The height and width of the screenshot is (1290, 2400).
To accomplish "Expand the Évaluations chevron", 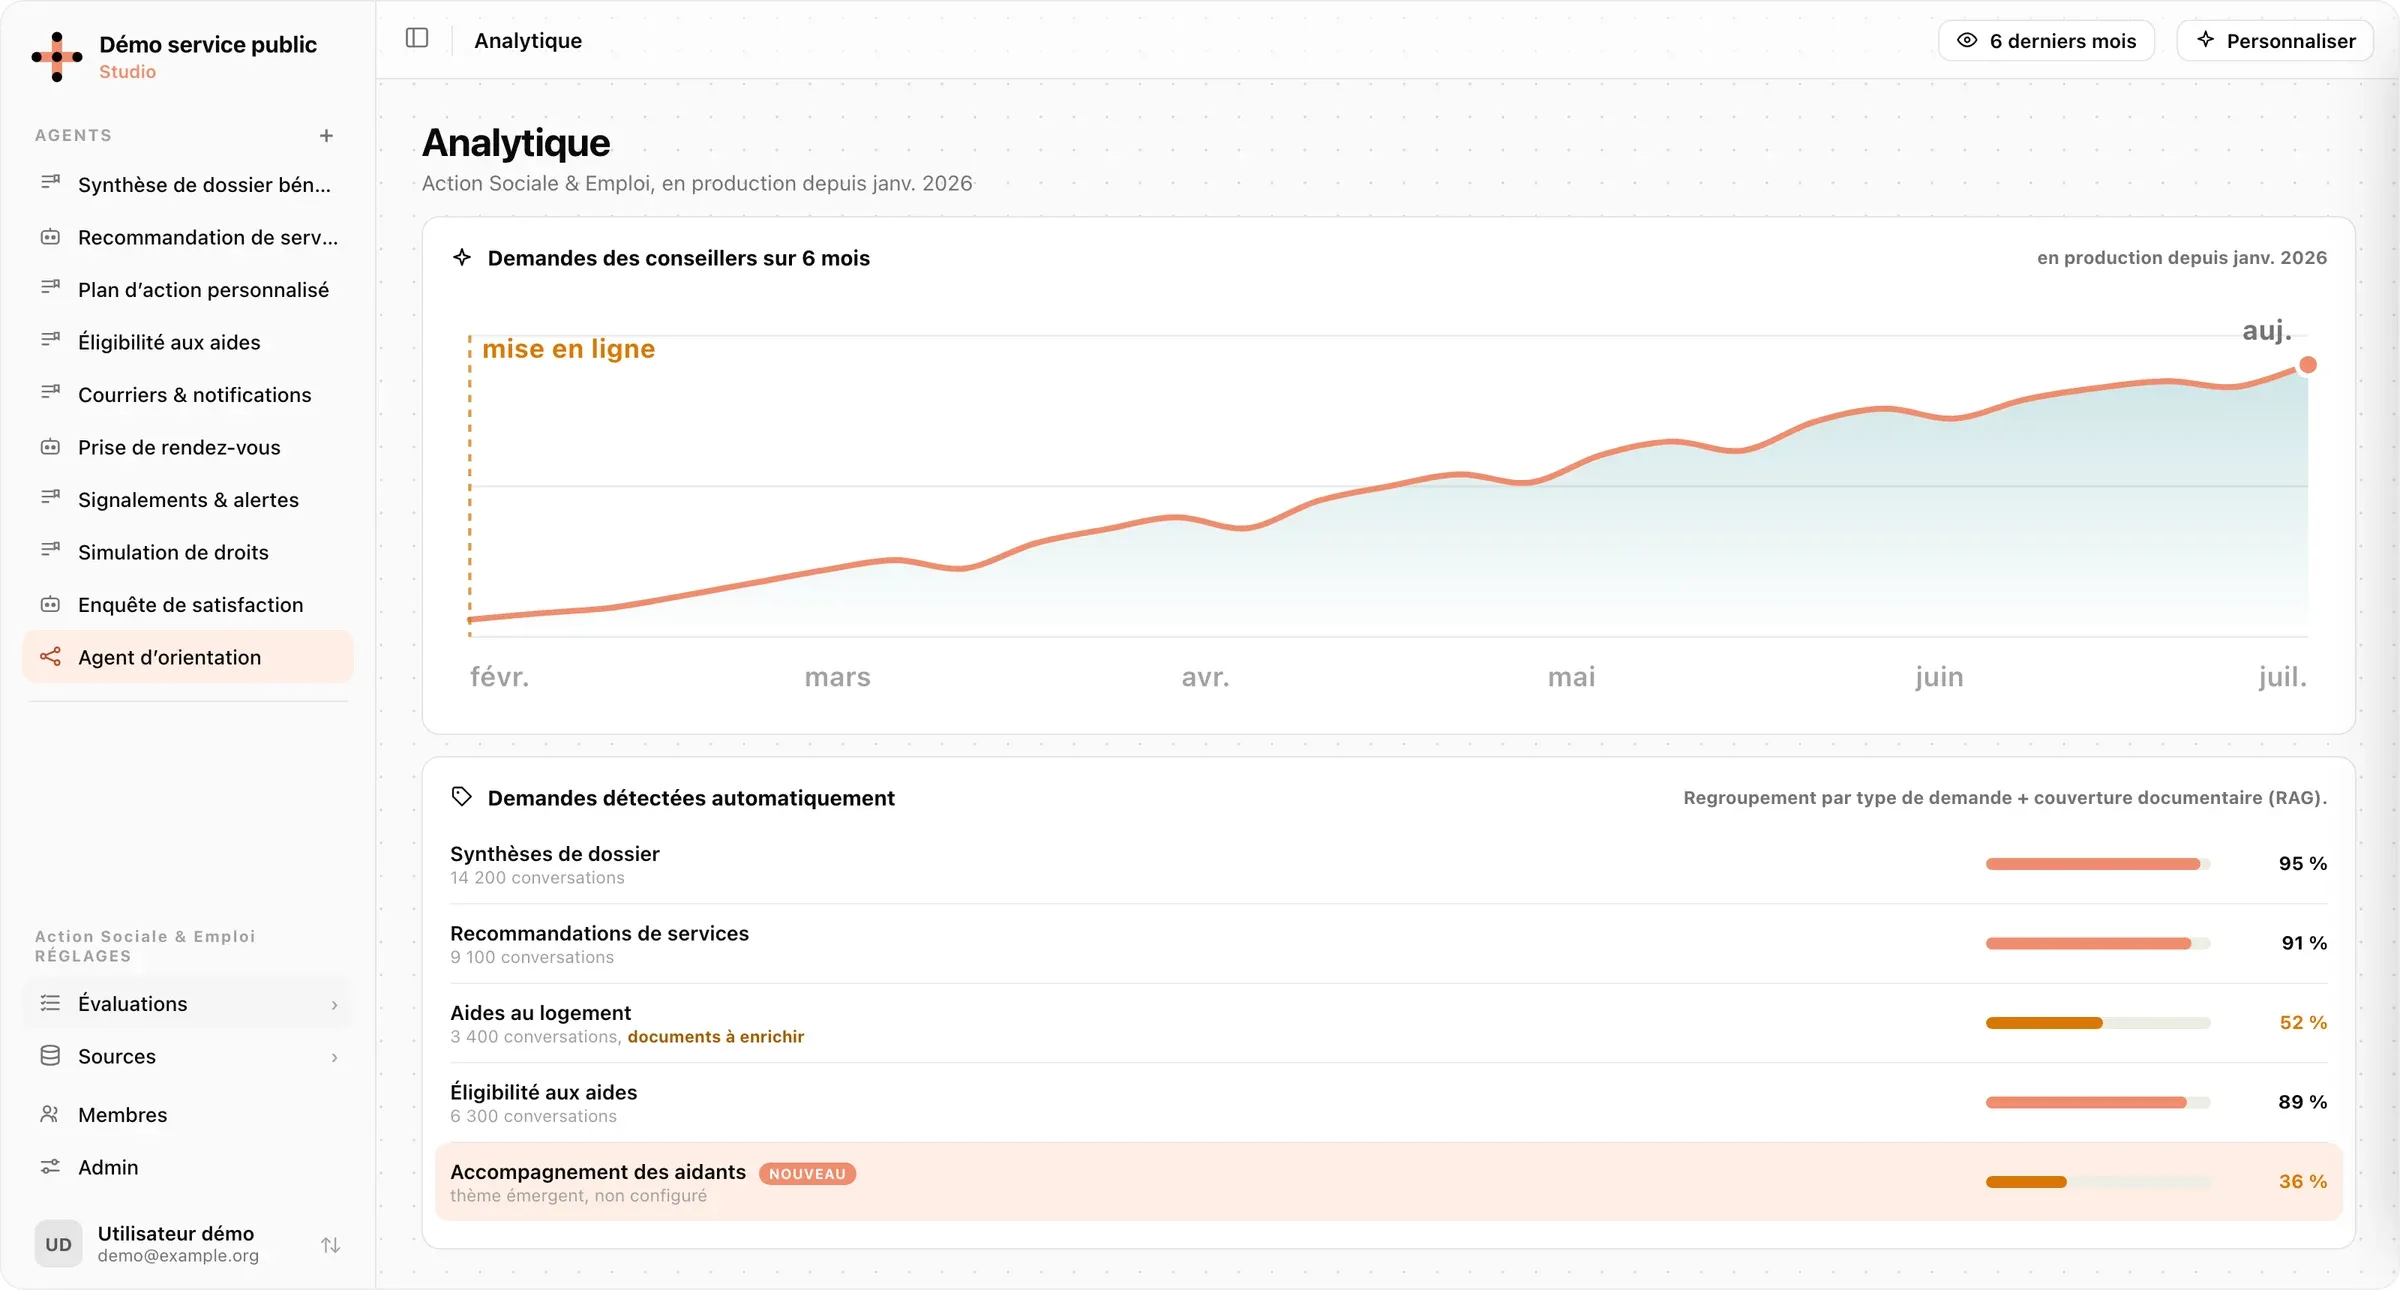I will (334, 1004).
